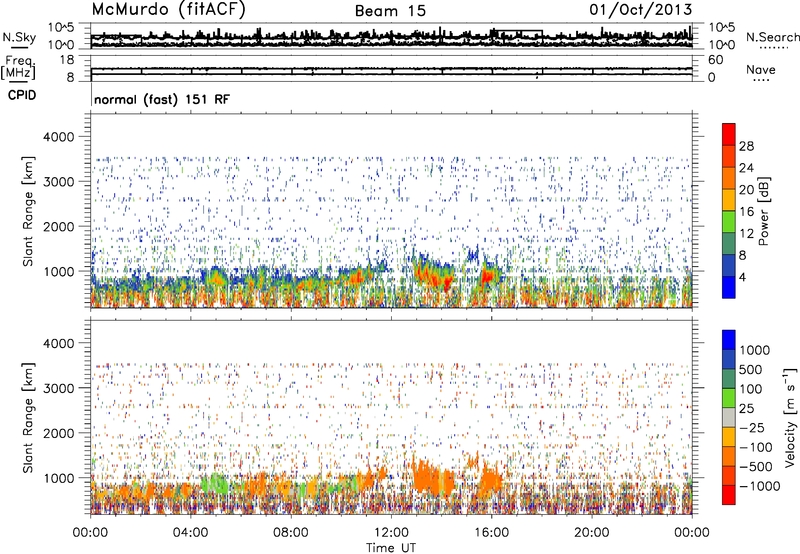Click the N.Sky solid line legend sample
Image resolution: width=800 pixels, height=554 pixels.
(19, 47)
